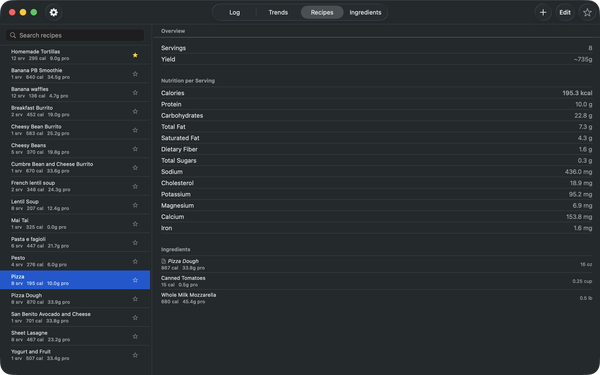The height and width of the screenshot is (375, 600).
Task: Select the highlighted Pizza recipe row
Action: point(75,280)
